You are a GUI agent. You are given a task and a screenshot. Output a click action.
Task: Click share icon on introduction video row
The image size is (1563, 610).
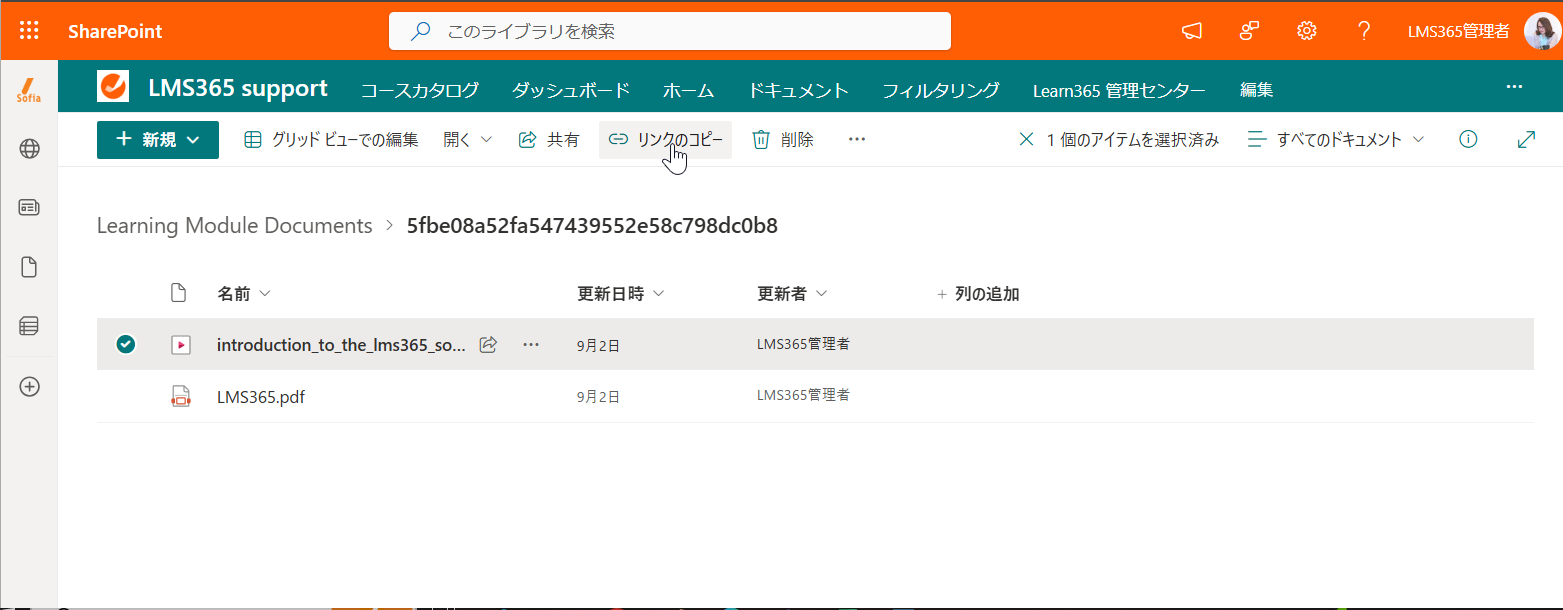coord(489,345)
